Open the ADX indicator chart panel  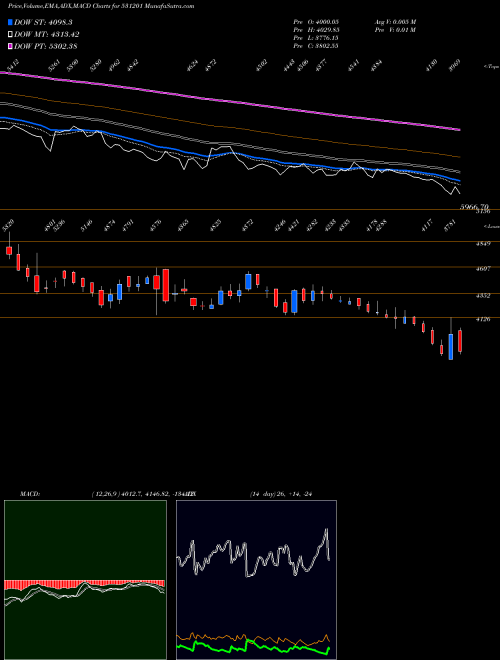256,580
